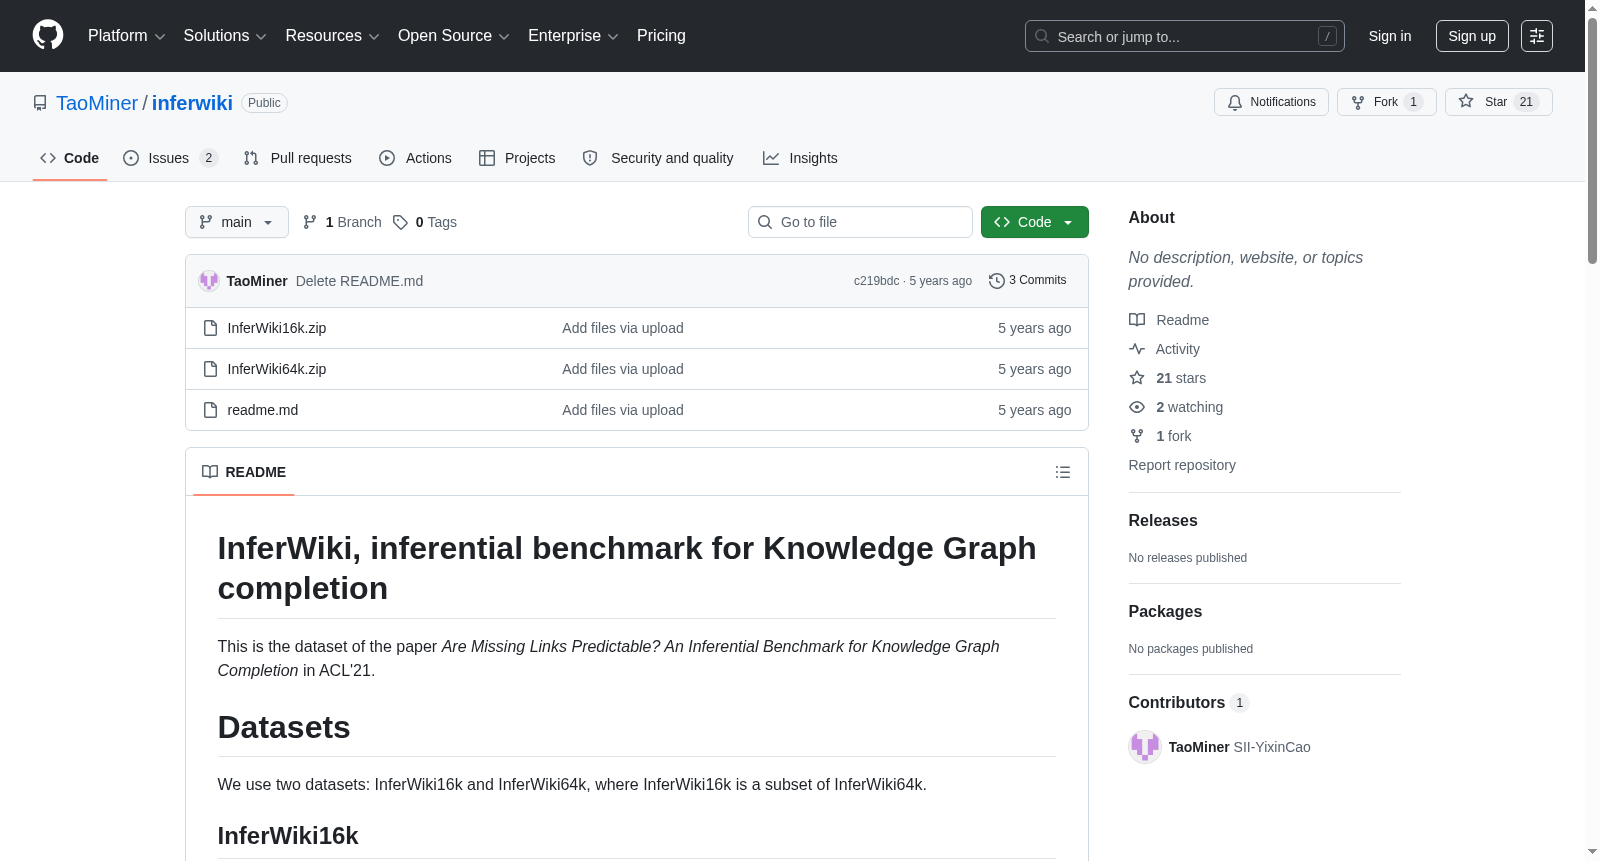Open the Contributors section heading

(1189, 703)
